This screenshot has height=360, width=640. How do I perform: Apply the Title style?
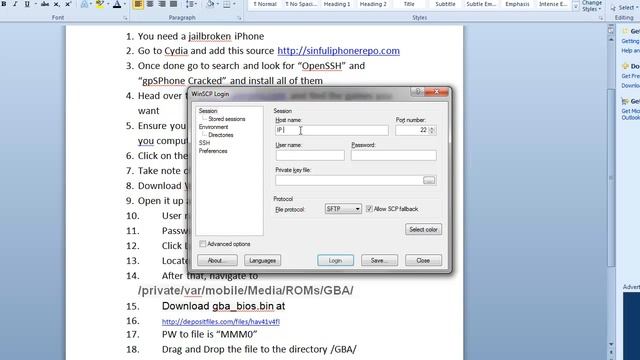coord(409,4)
